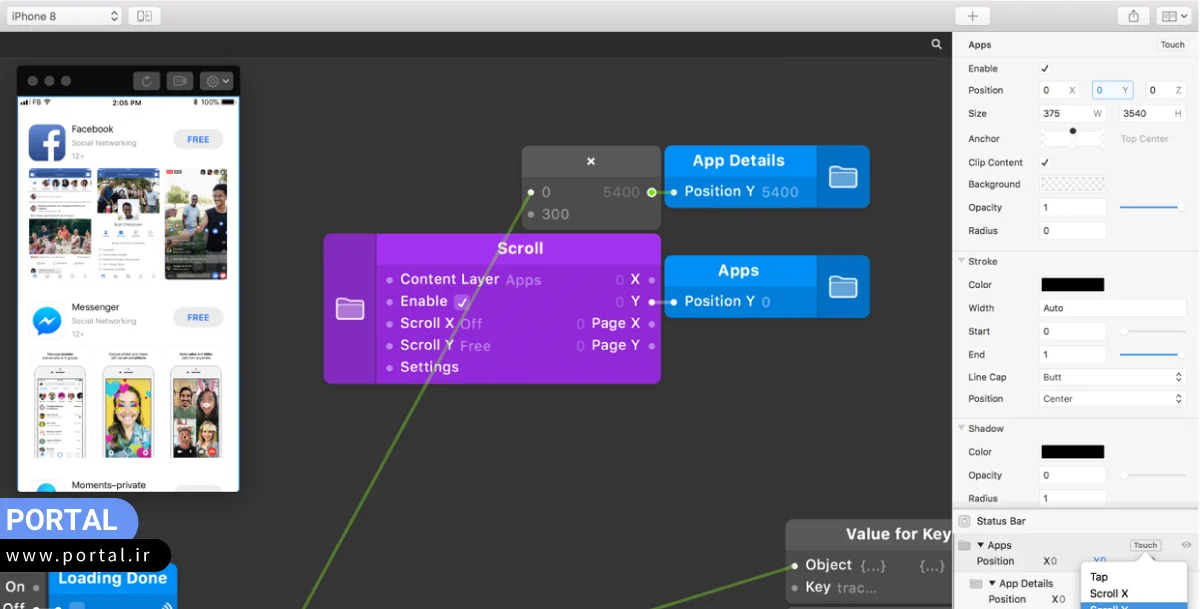The width and height of the screenshot is (1200, 609).
Task: Click the viewer record video icon
Action: point(180,81)
